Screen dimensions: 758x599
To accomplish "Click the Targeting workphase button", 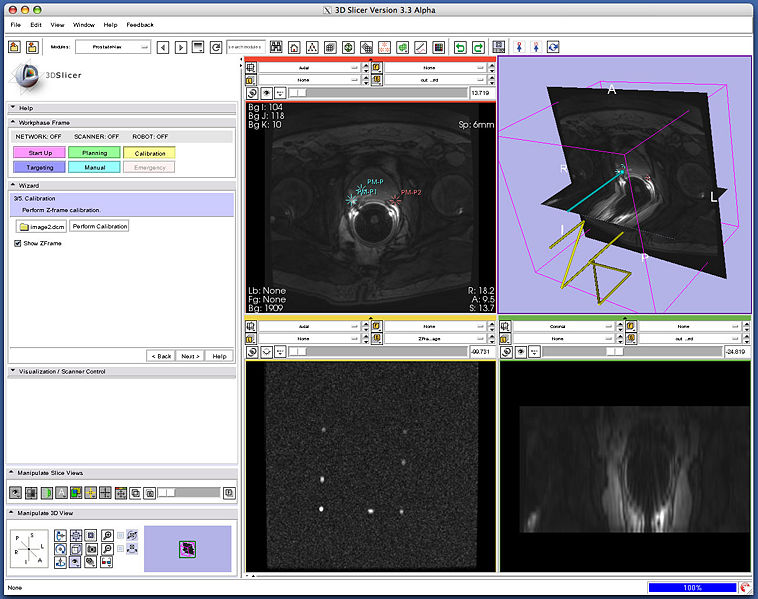I will coord(40,167).
